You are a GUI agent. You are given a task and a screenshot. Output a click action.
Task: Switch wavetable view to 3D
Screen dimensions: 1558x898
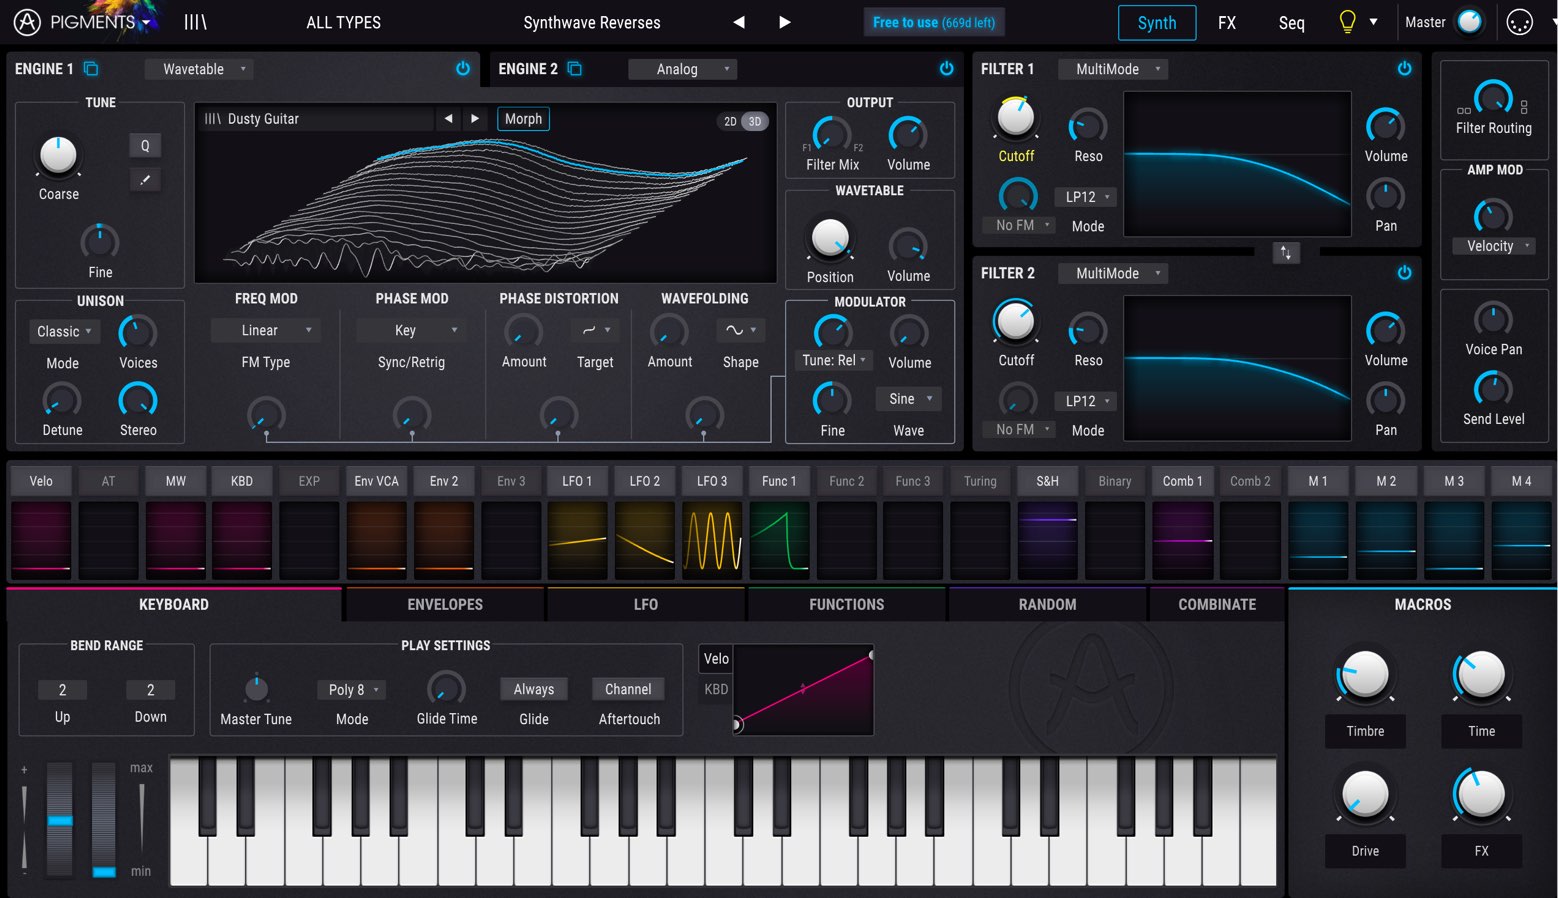755,121
